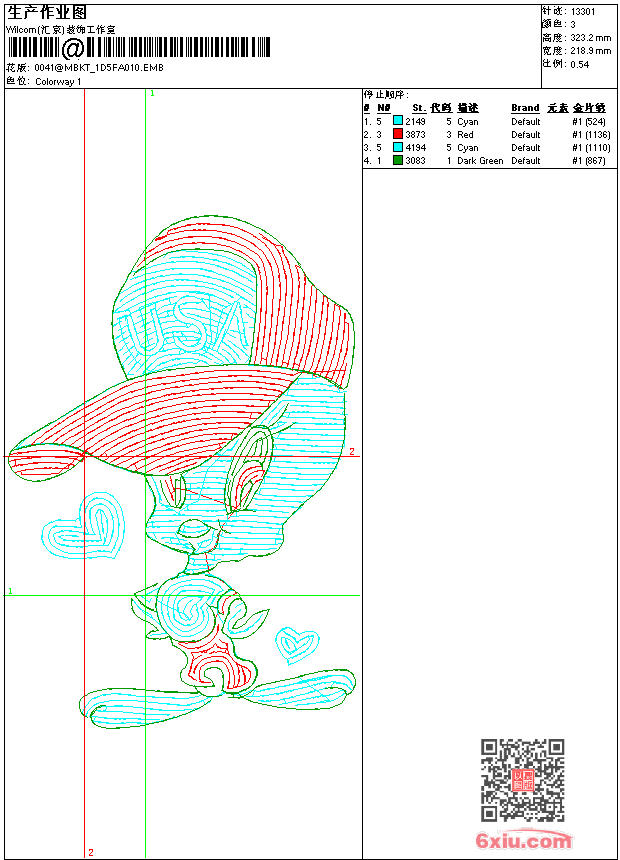Click the sequin count '#1 (1136)'
Screen dimensions: 620x860
click(591, 134)
